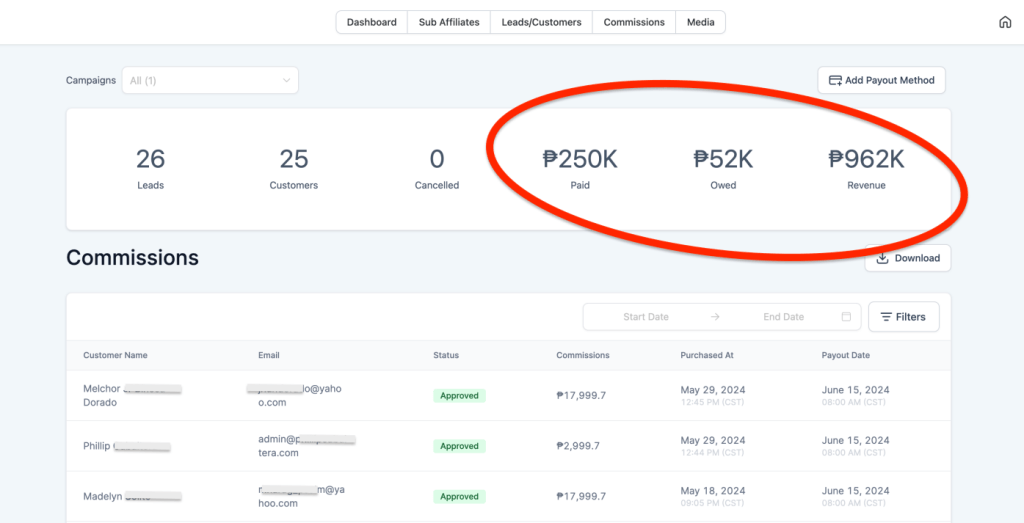The height and width of the screenshot is (523, 1024).
Task: Click the Approved badge for Phillip
Action: point(459,446)
